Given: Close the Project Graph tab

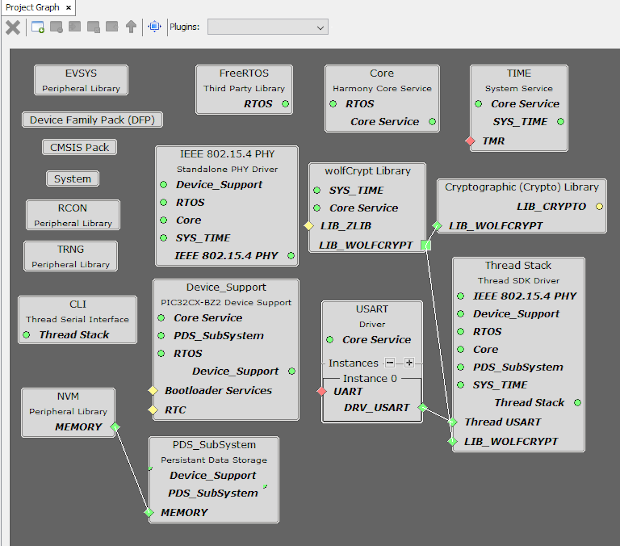Looking at the screenshot, I should coord(69,8).
